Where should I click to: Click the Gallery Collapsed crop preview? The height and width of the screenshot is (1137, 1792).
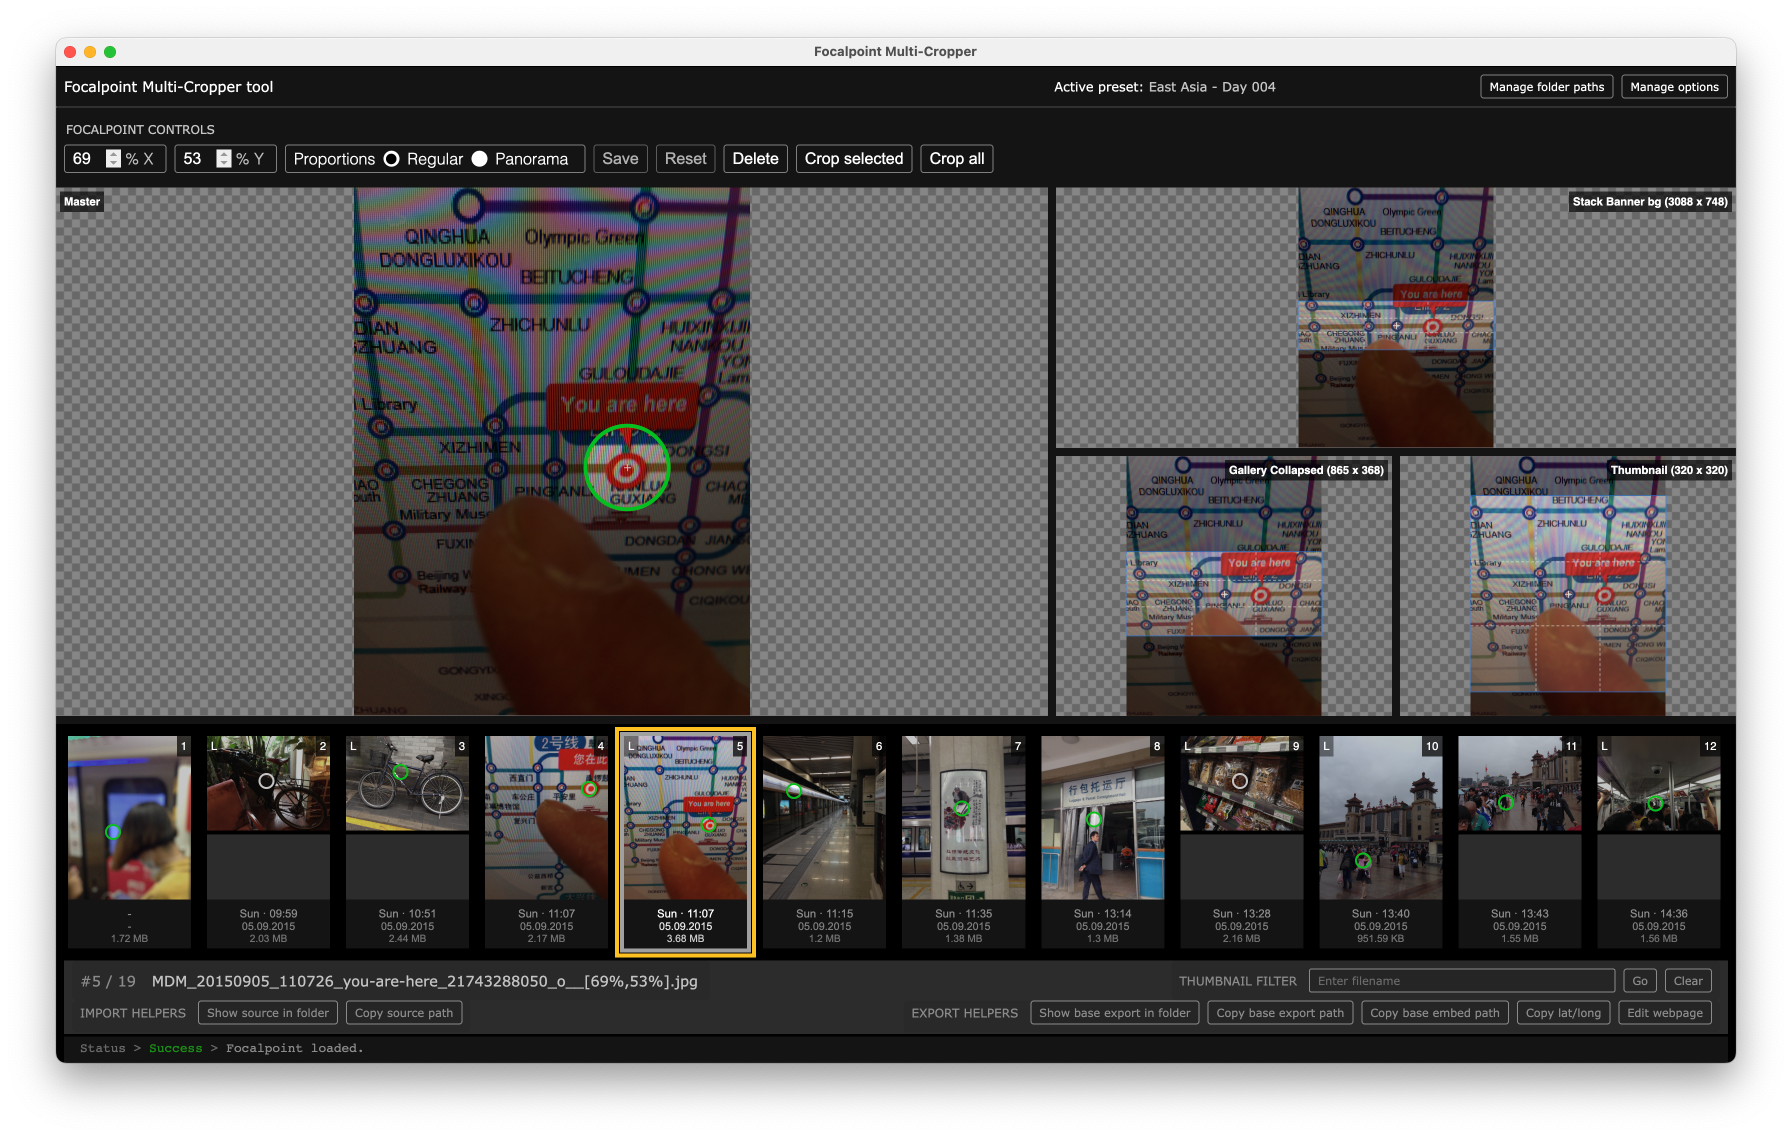pyautogui.click(x=1224, y=585)
